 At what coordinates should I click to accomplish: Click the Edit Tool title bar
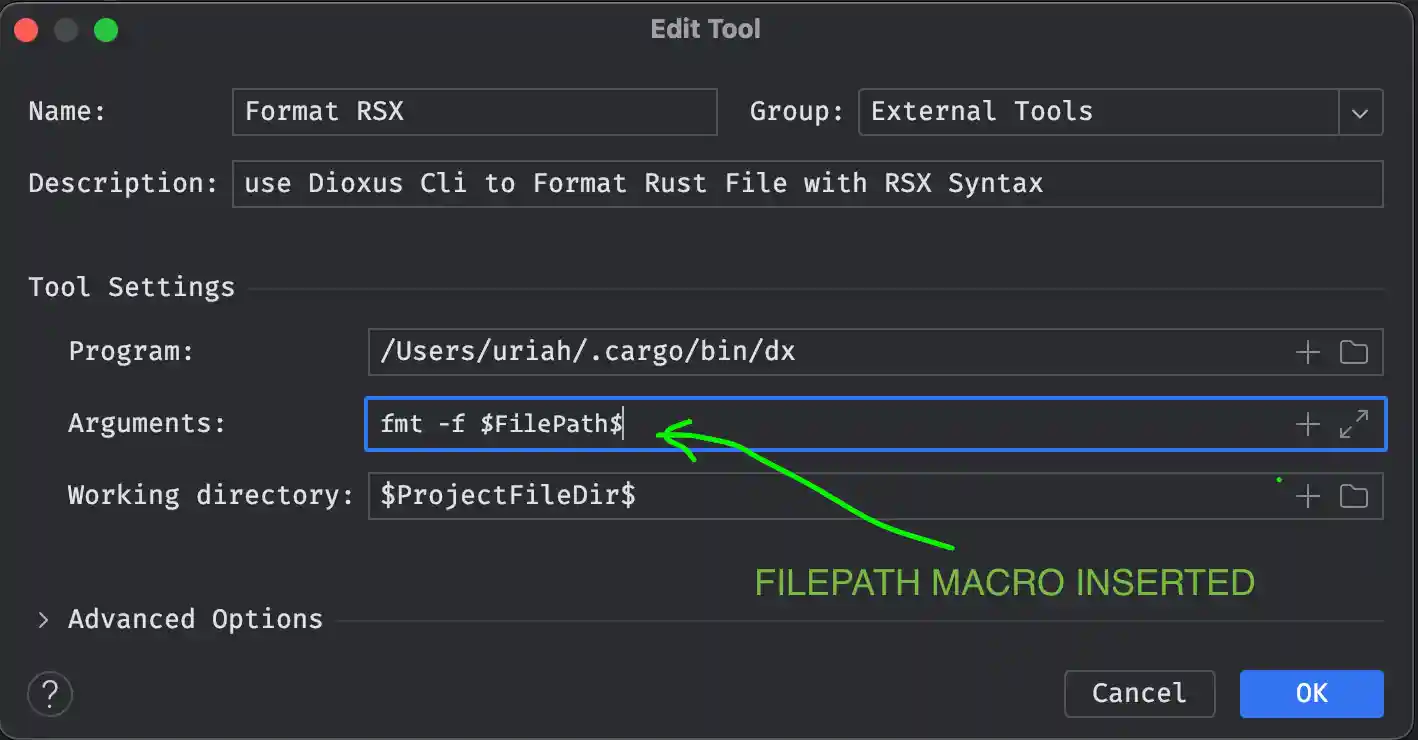(x=705, y=29)
